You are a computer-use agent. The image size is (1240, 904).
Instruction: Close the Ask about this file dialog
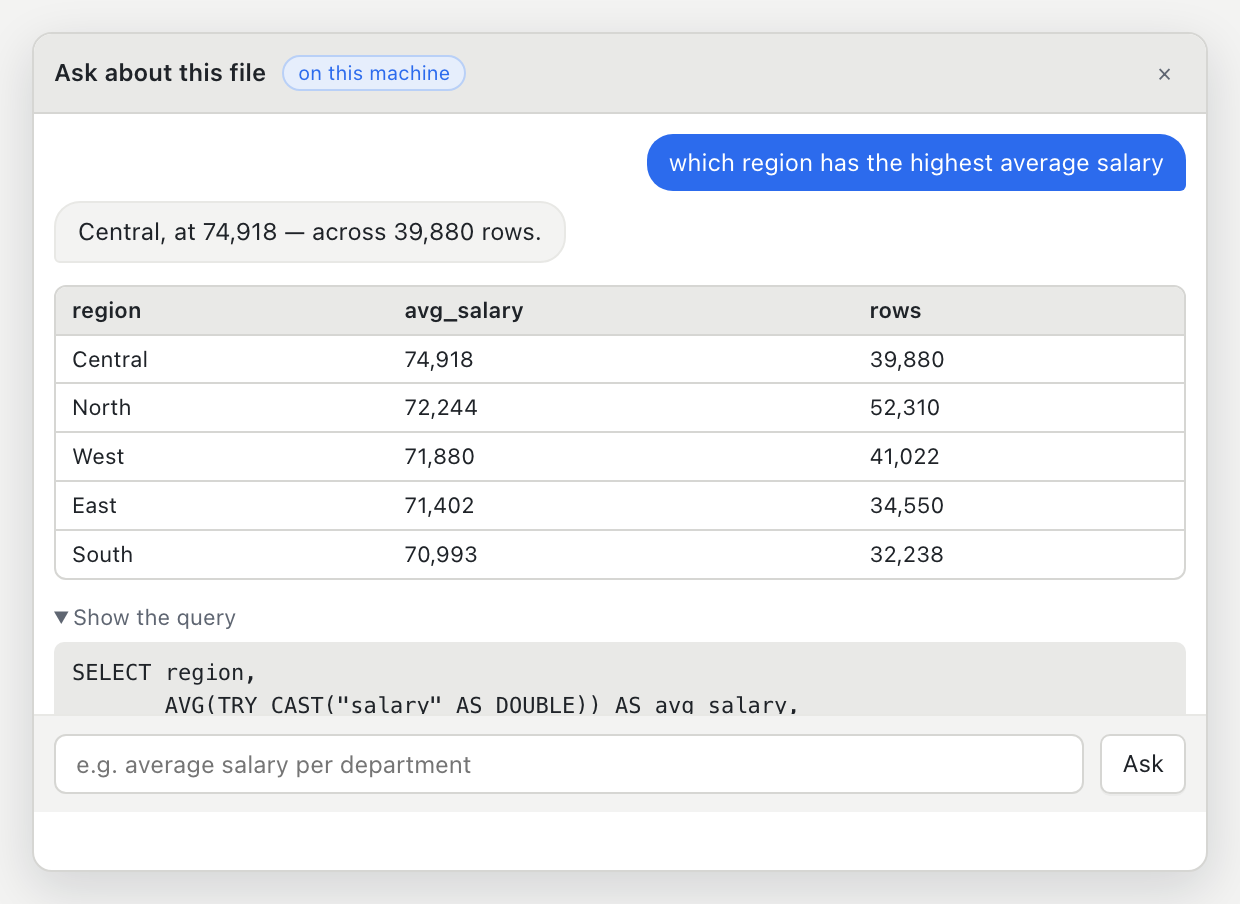point(1164,74)
